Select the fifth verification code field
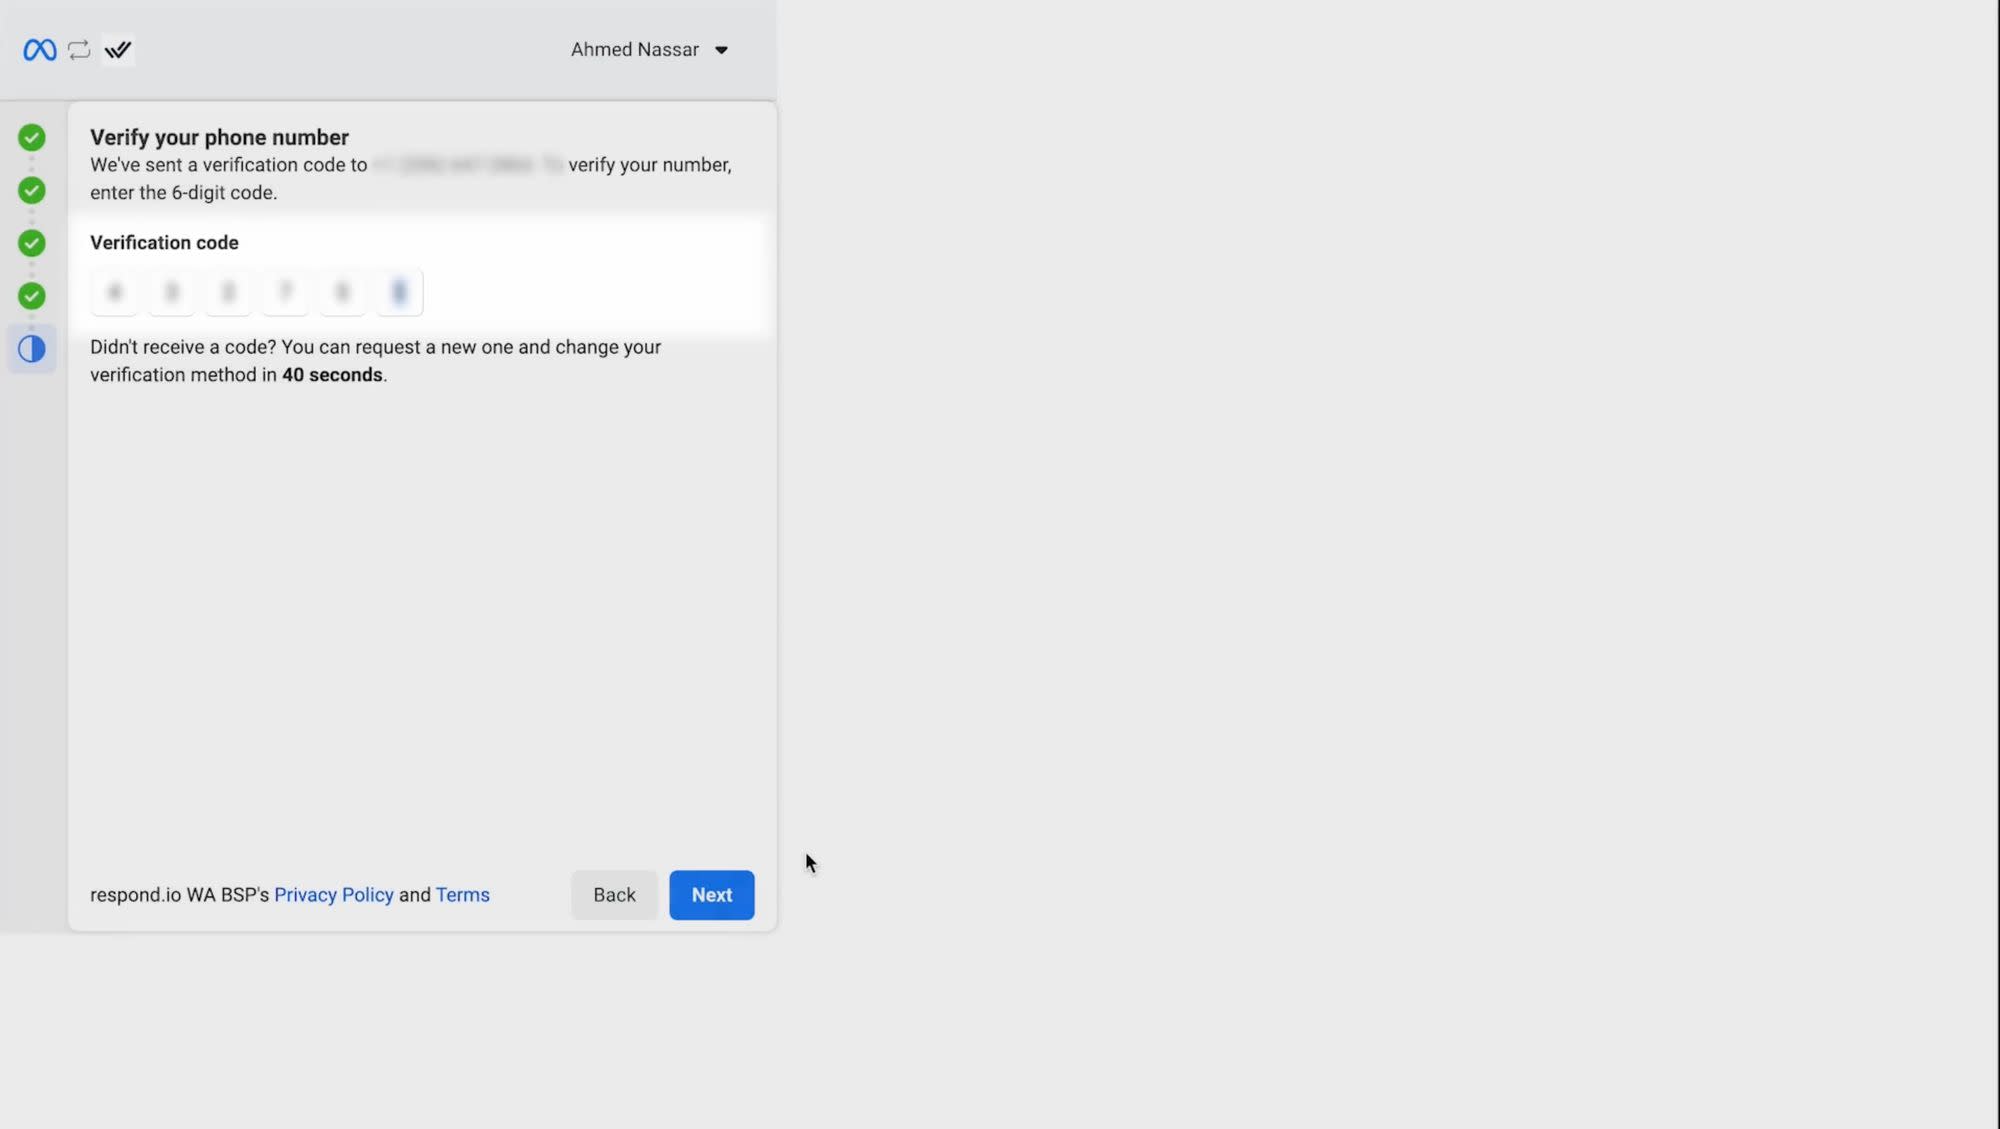 (x=342, y=291)
